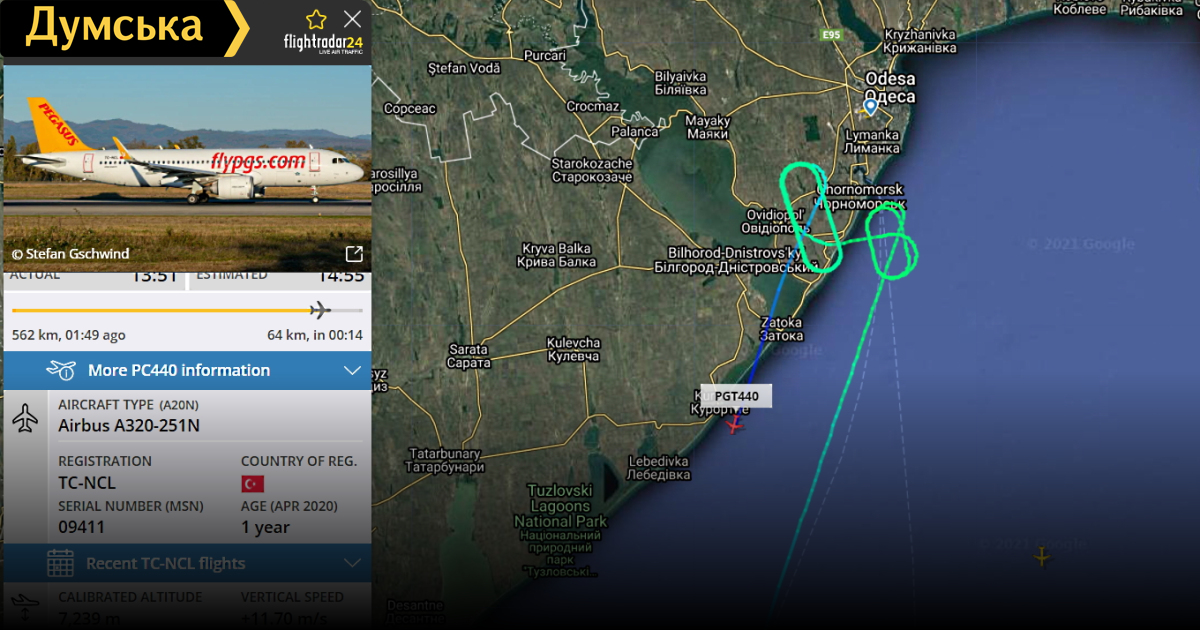The image size is (1200, 630).
Task: Click the Flightradar24 logo
Action: (322, 44)
